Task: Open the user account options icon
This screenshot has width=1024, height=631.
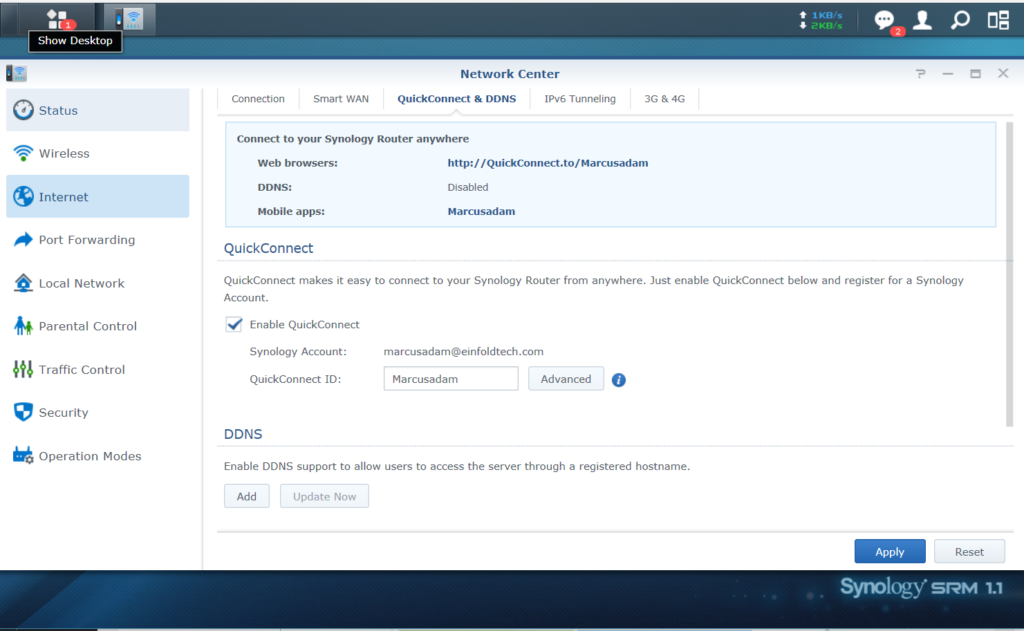Action: pyautogui.click(x=922, y=20)
